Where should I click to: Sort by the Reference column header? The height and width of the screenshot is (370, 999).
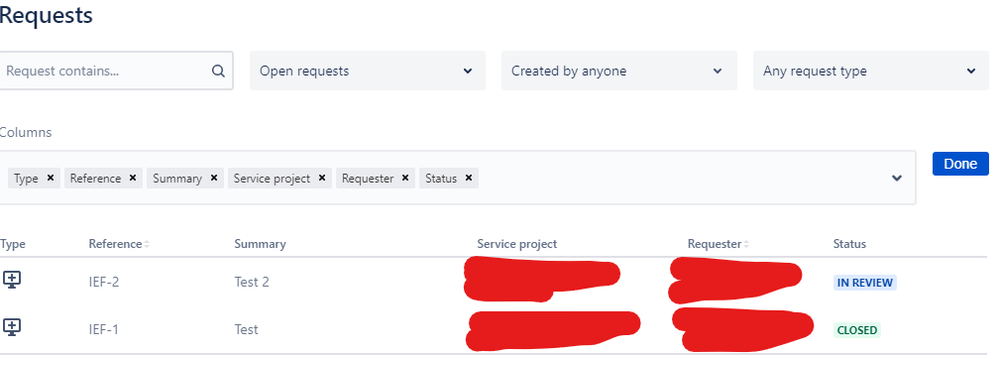pos(119,244)
